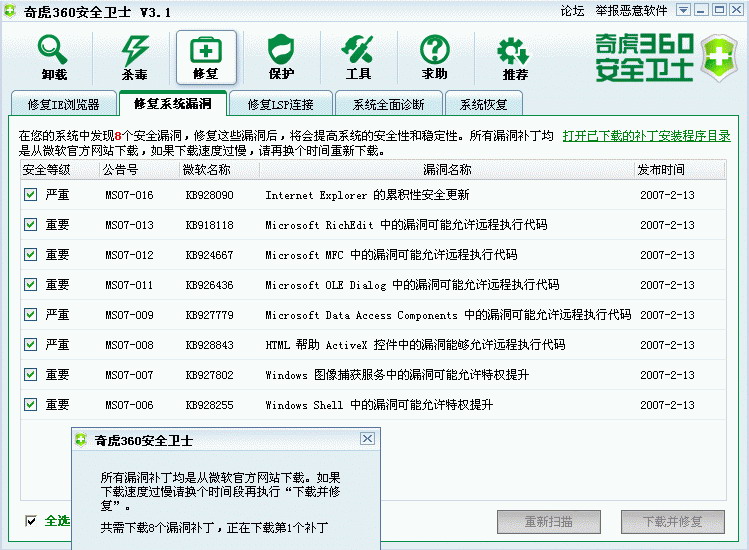Open the title bar dropdown arrow button
This screenshot has height=550, width=749.
coord(683,10)
